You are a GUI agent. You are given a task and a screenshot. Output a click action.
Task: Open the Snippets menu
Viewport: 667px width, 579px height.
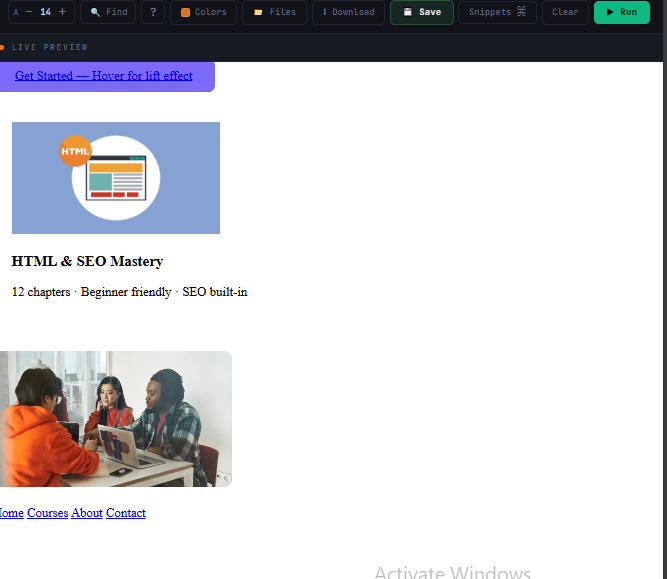point(497,12)
